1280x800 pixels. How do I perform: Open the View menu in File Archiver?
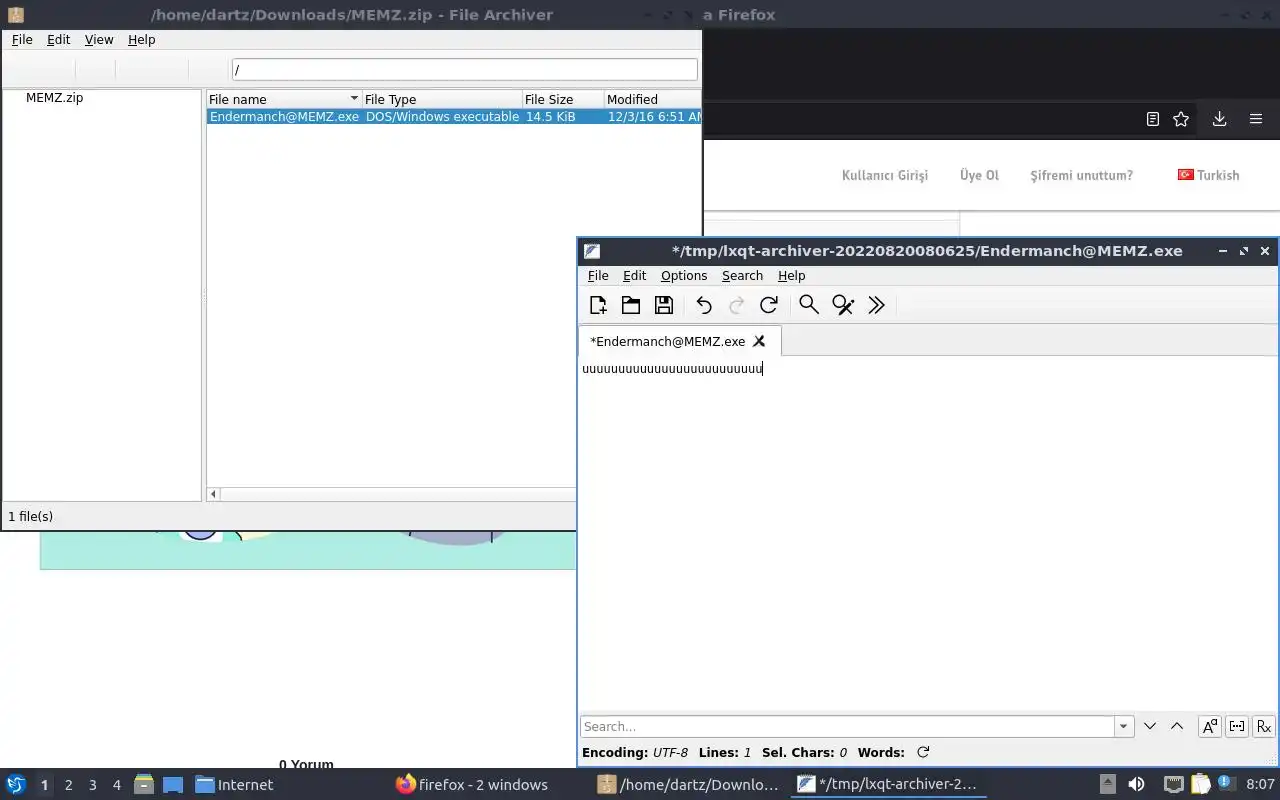tap(99, 40)
